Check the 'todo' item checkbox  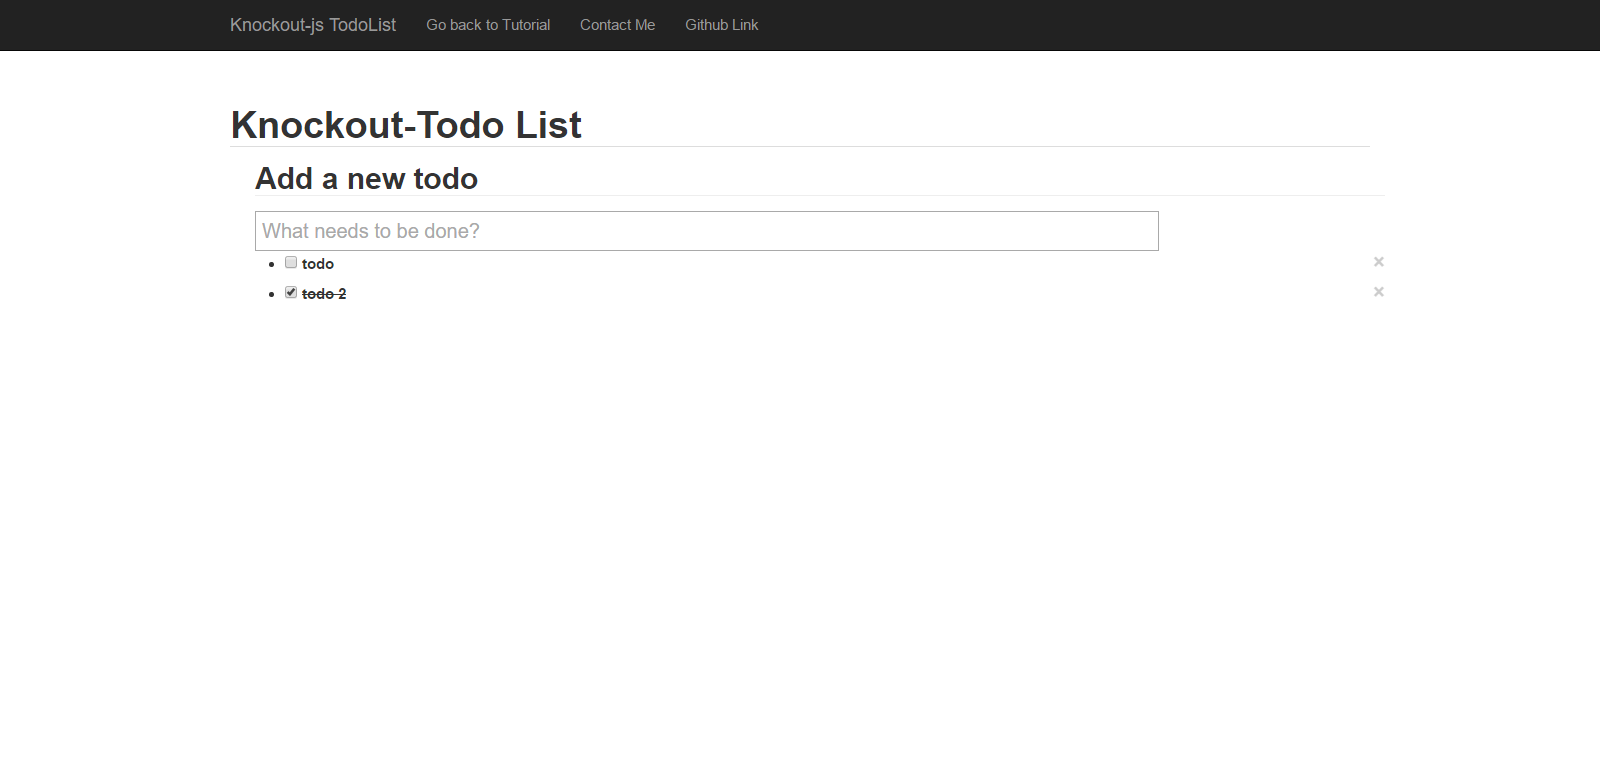point(291,262)
